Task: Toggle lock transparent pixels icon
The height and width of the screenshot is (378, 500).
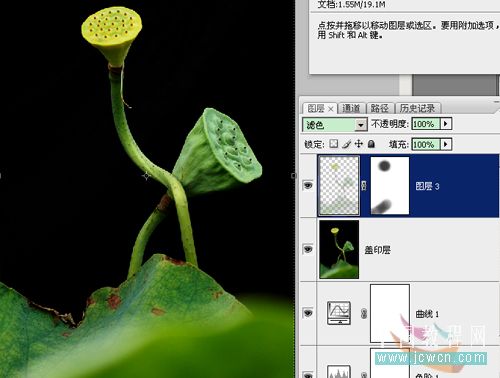Action: pyautogui.click(x=333, y=144)
